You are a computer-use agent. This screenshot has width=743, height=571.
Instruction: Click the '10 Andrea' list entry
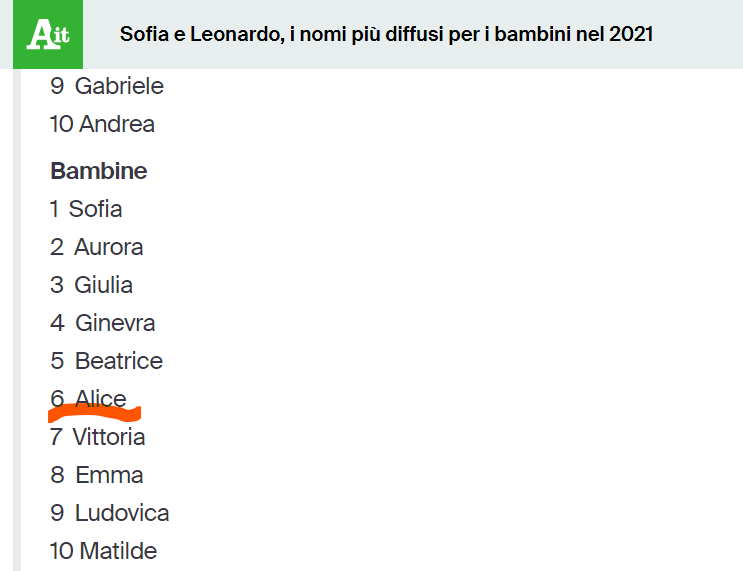(x=102, y=124)
